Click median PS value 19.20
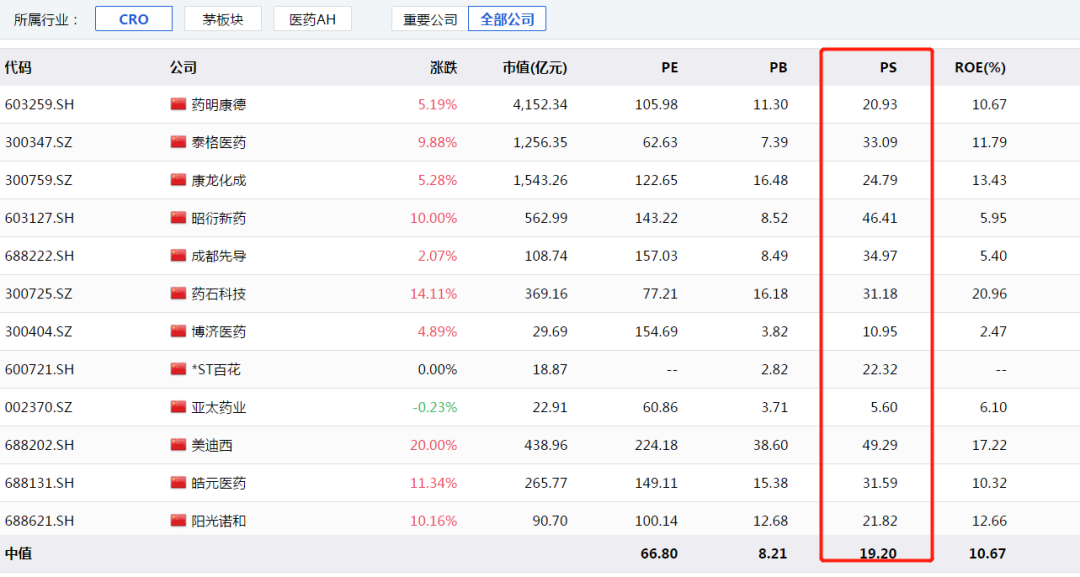 [878, 554]
